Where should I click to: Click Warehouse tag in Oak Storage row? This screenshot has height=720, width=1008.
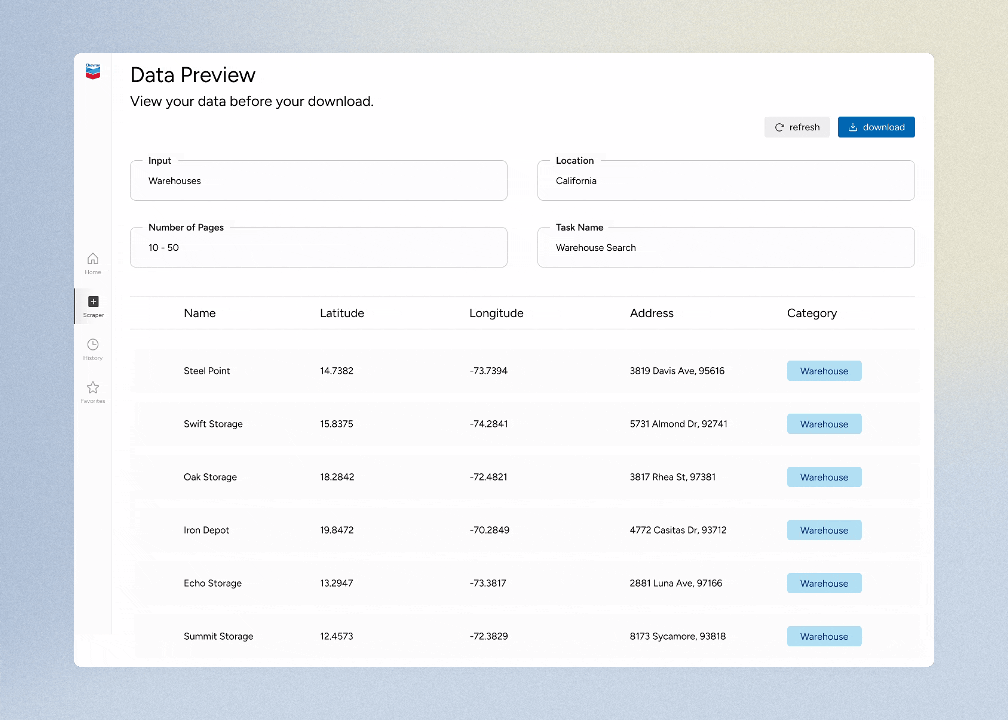[x=824, y=477]
